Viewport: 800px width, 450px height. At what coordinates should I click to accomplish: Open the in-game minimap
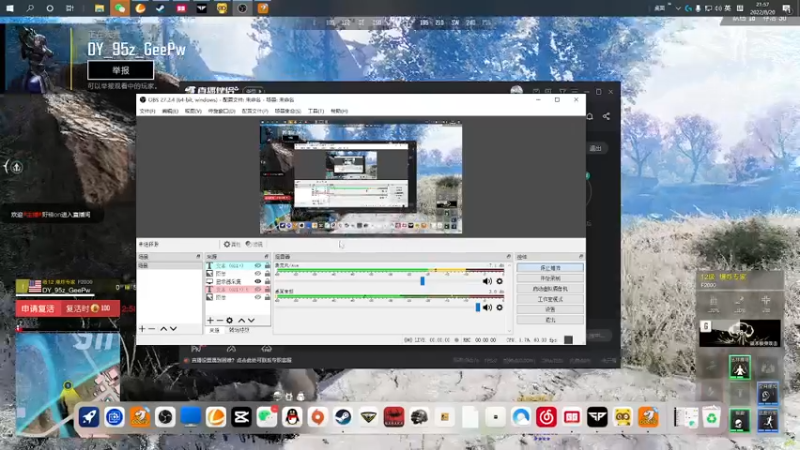pos(68,384)
